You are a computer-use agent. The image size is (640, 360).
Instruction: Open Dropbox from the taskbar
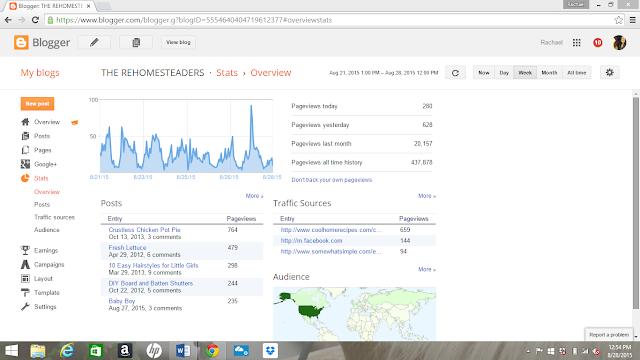coord(270,351)
